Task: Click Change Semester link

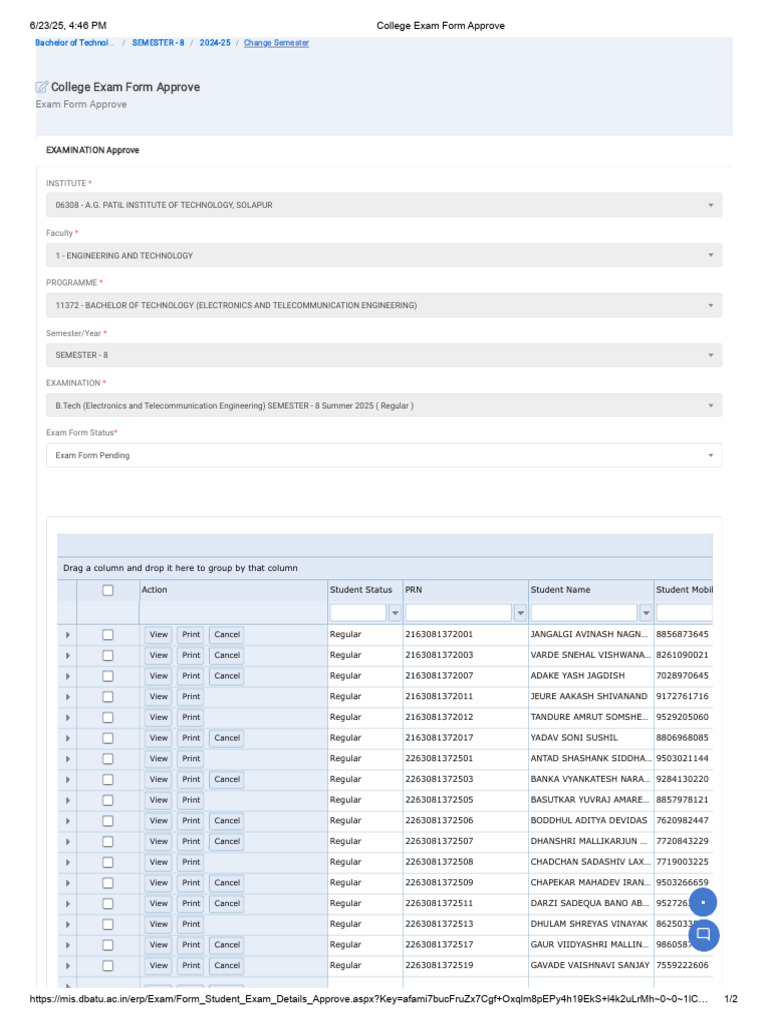Action: click(x=276, y=42)
